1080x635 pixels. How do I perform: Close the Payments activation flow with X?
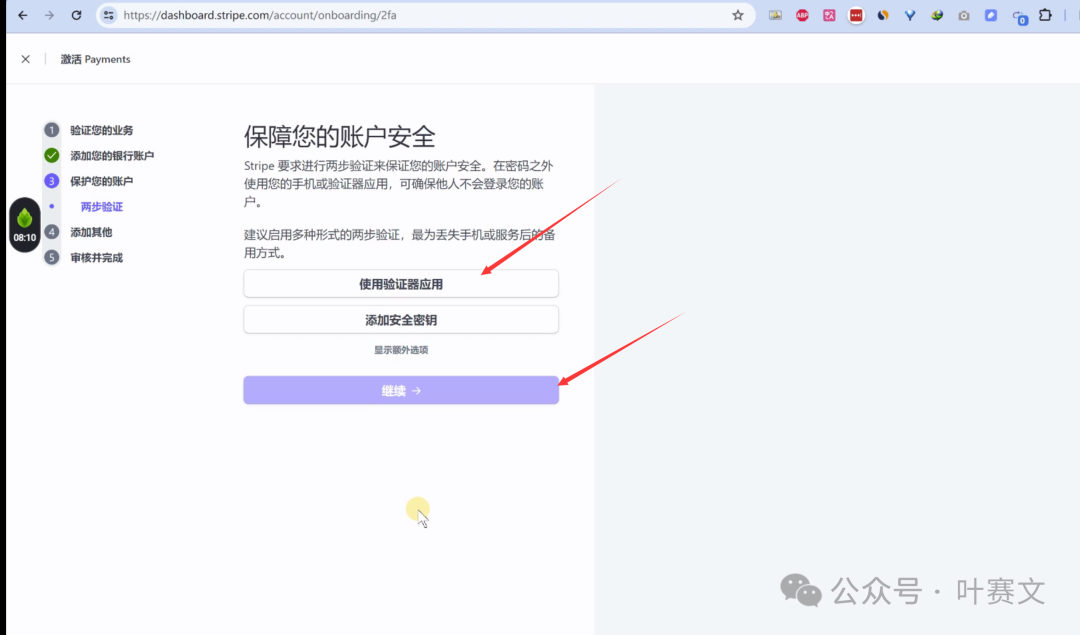coord(26,59)
